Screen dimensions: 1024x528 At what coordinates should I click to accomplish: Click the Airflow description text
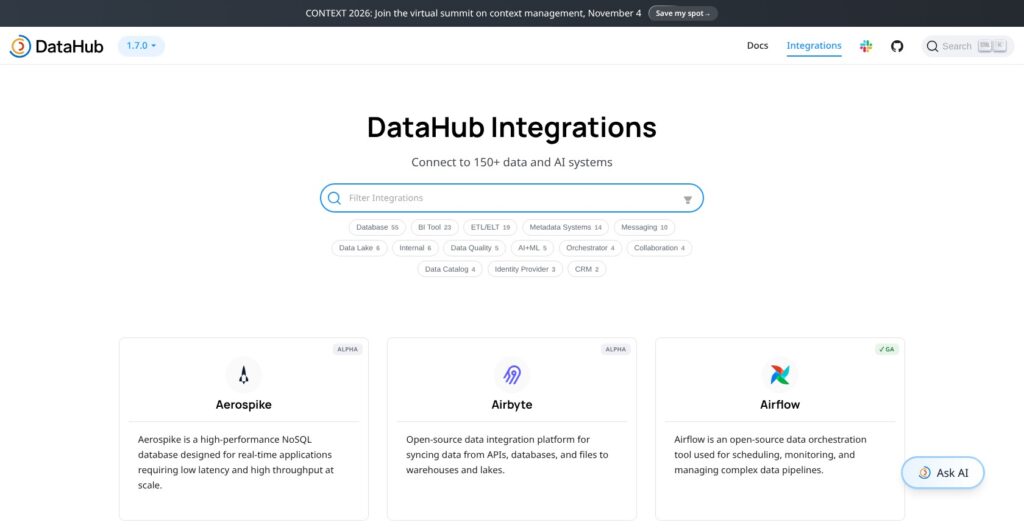(771, 455)
